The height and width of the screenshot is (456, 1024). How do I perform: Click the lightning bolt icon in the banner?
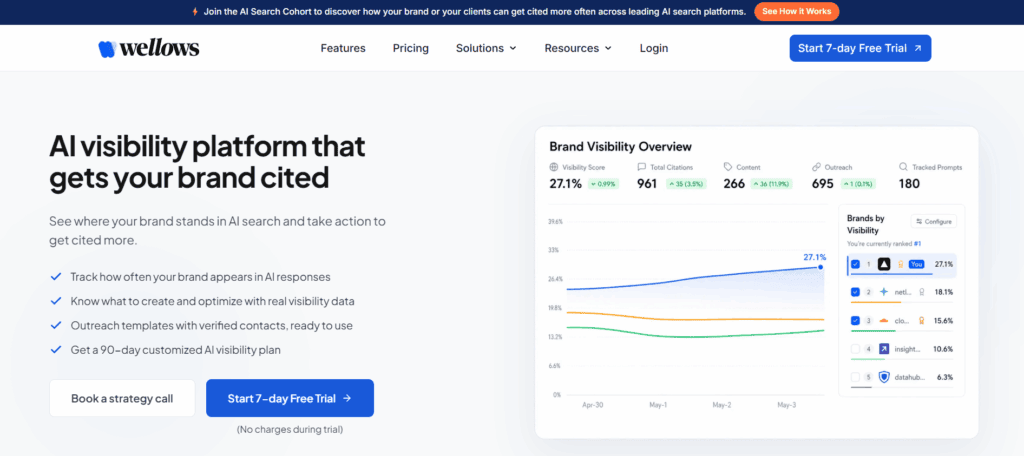(x=195, y=12)
